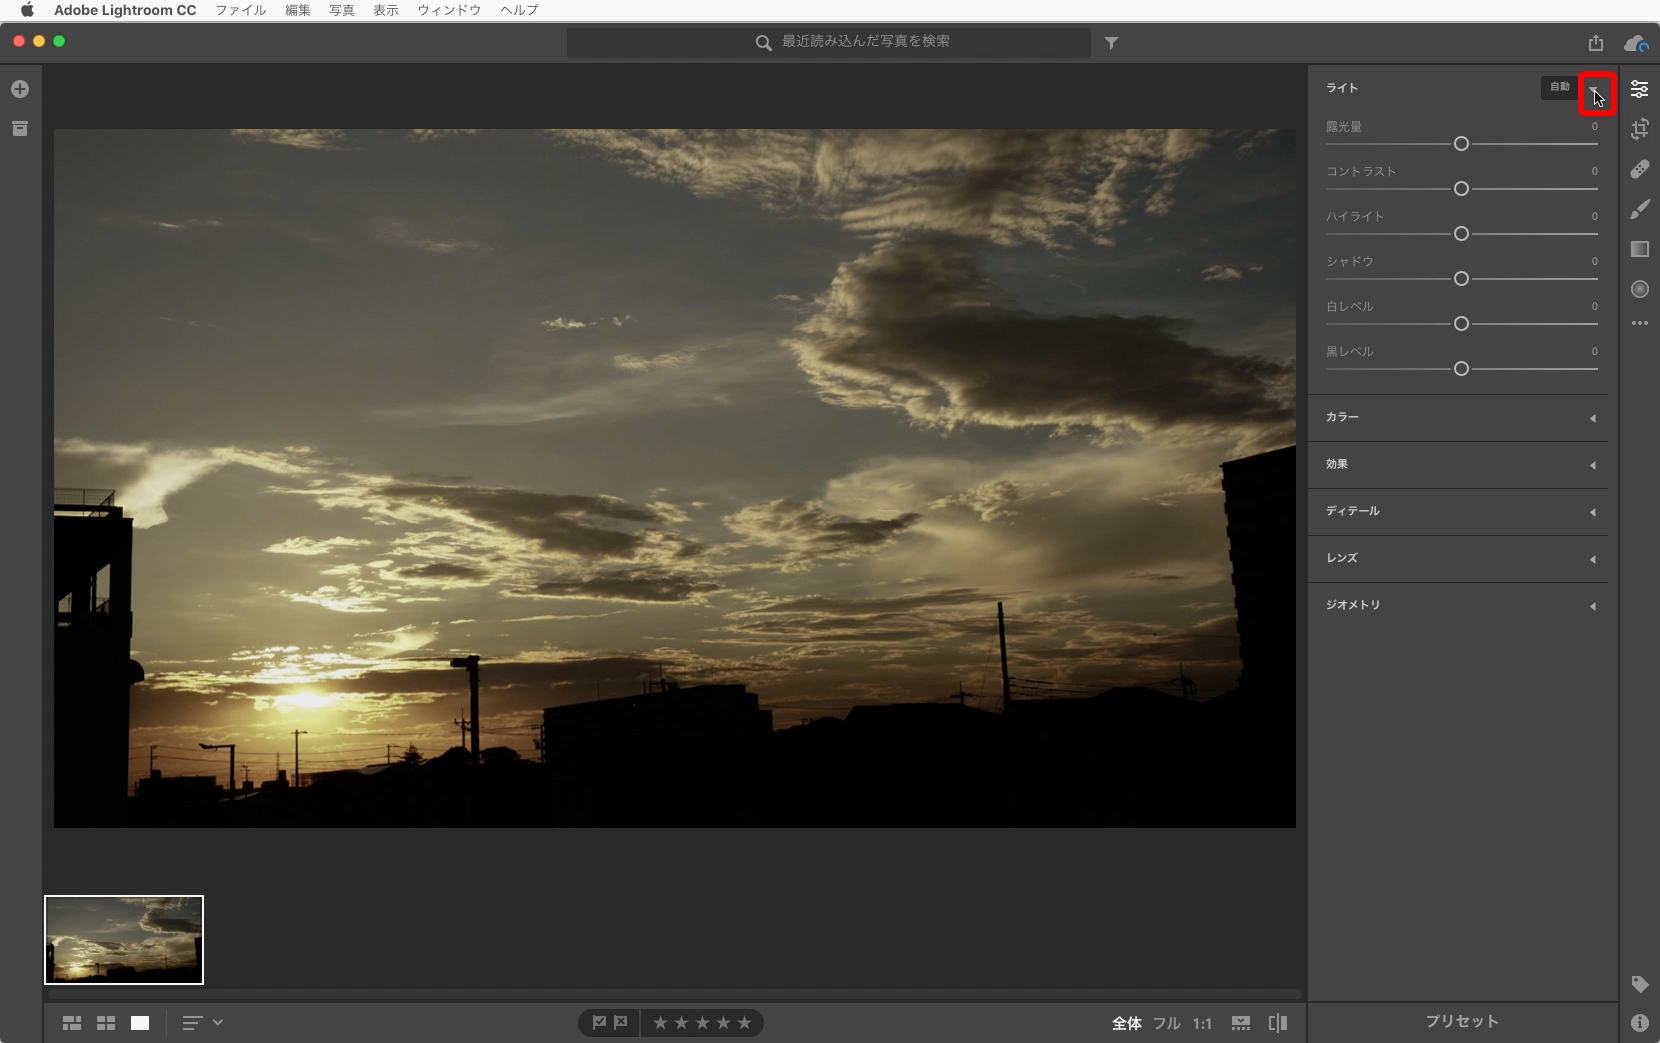Select the adjustment brush tool

[x=1639, y=209]
